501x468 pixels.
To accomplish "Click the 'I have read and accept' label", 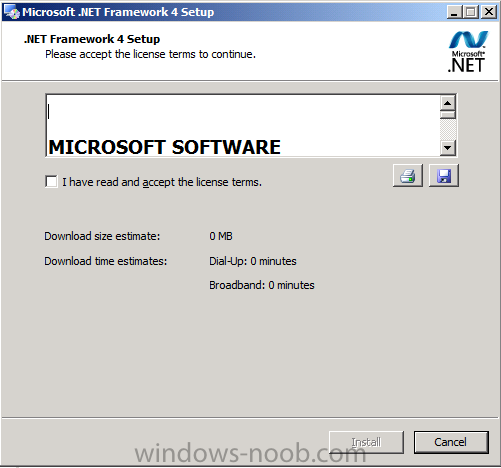I will (x=162, y=182).
